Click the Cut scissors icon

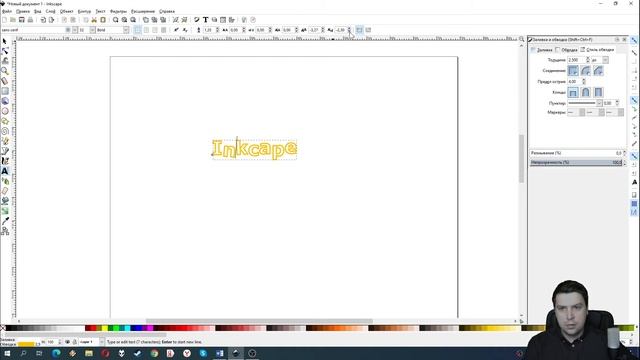(94, 20)
